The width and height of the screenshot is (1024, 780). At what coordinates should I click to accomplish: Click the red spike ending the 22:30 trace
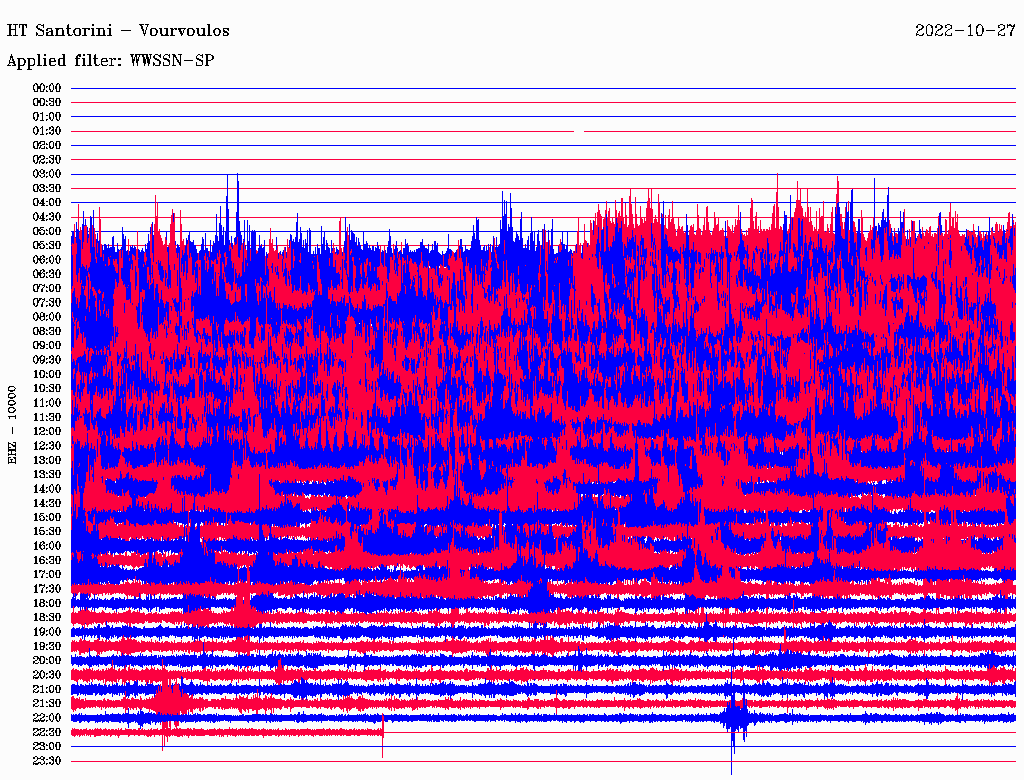383,736
